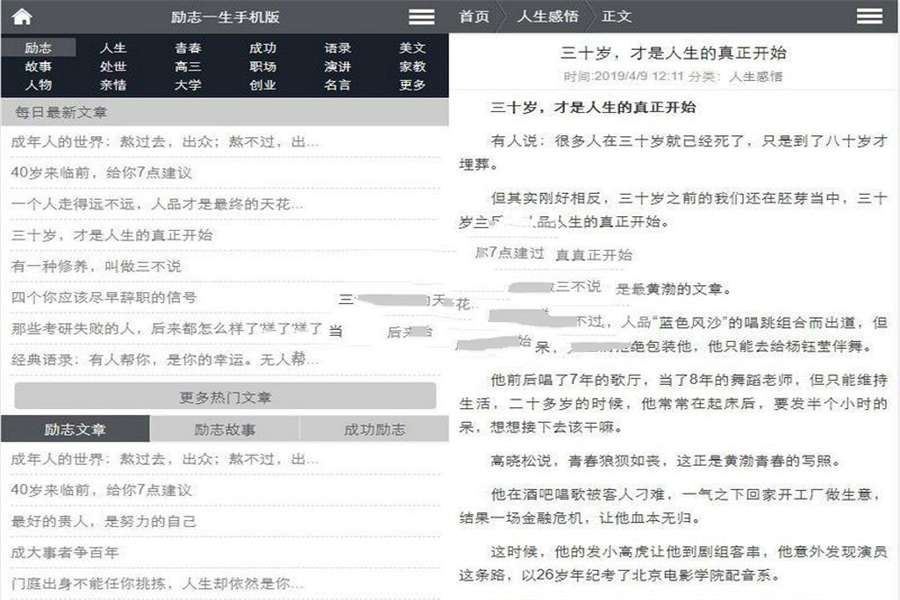The image size is (900, 600).
Task: Select 语录 category
Action: [338, 48]
